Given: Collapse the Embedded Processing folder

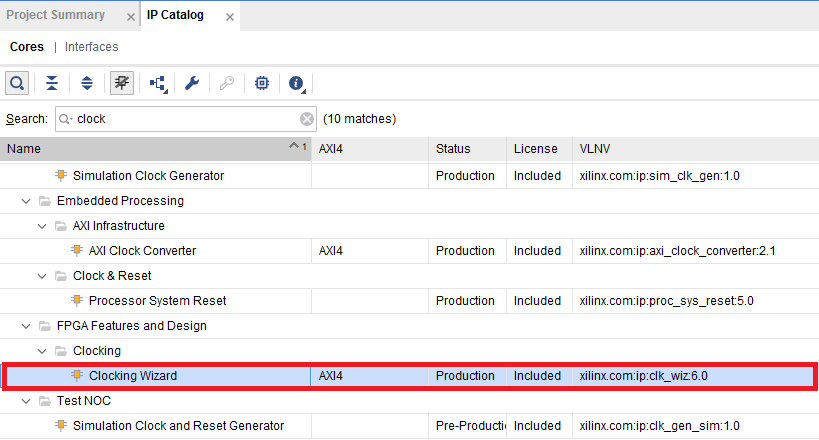Looking at the screenshot, I should [x=26, y=201].
